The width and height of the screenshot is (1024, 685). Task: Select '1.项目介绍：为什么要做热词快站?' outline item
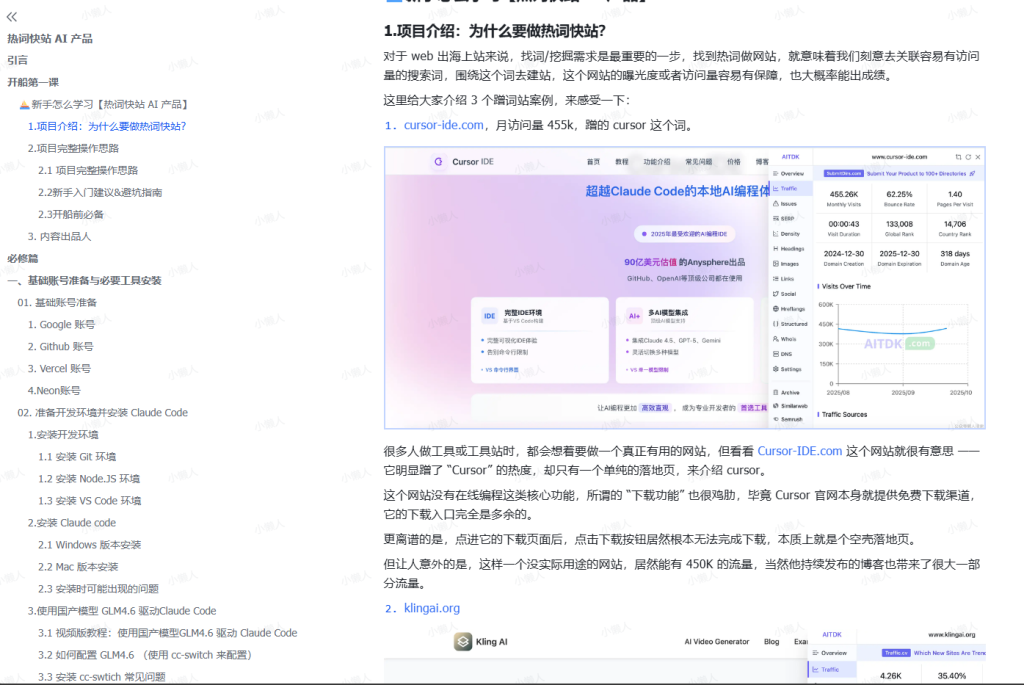click(107, 126)
